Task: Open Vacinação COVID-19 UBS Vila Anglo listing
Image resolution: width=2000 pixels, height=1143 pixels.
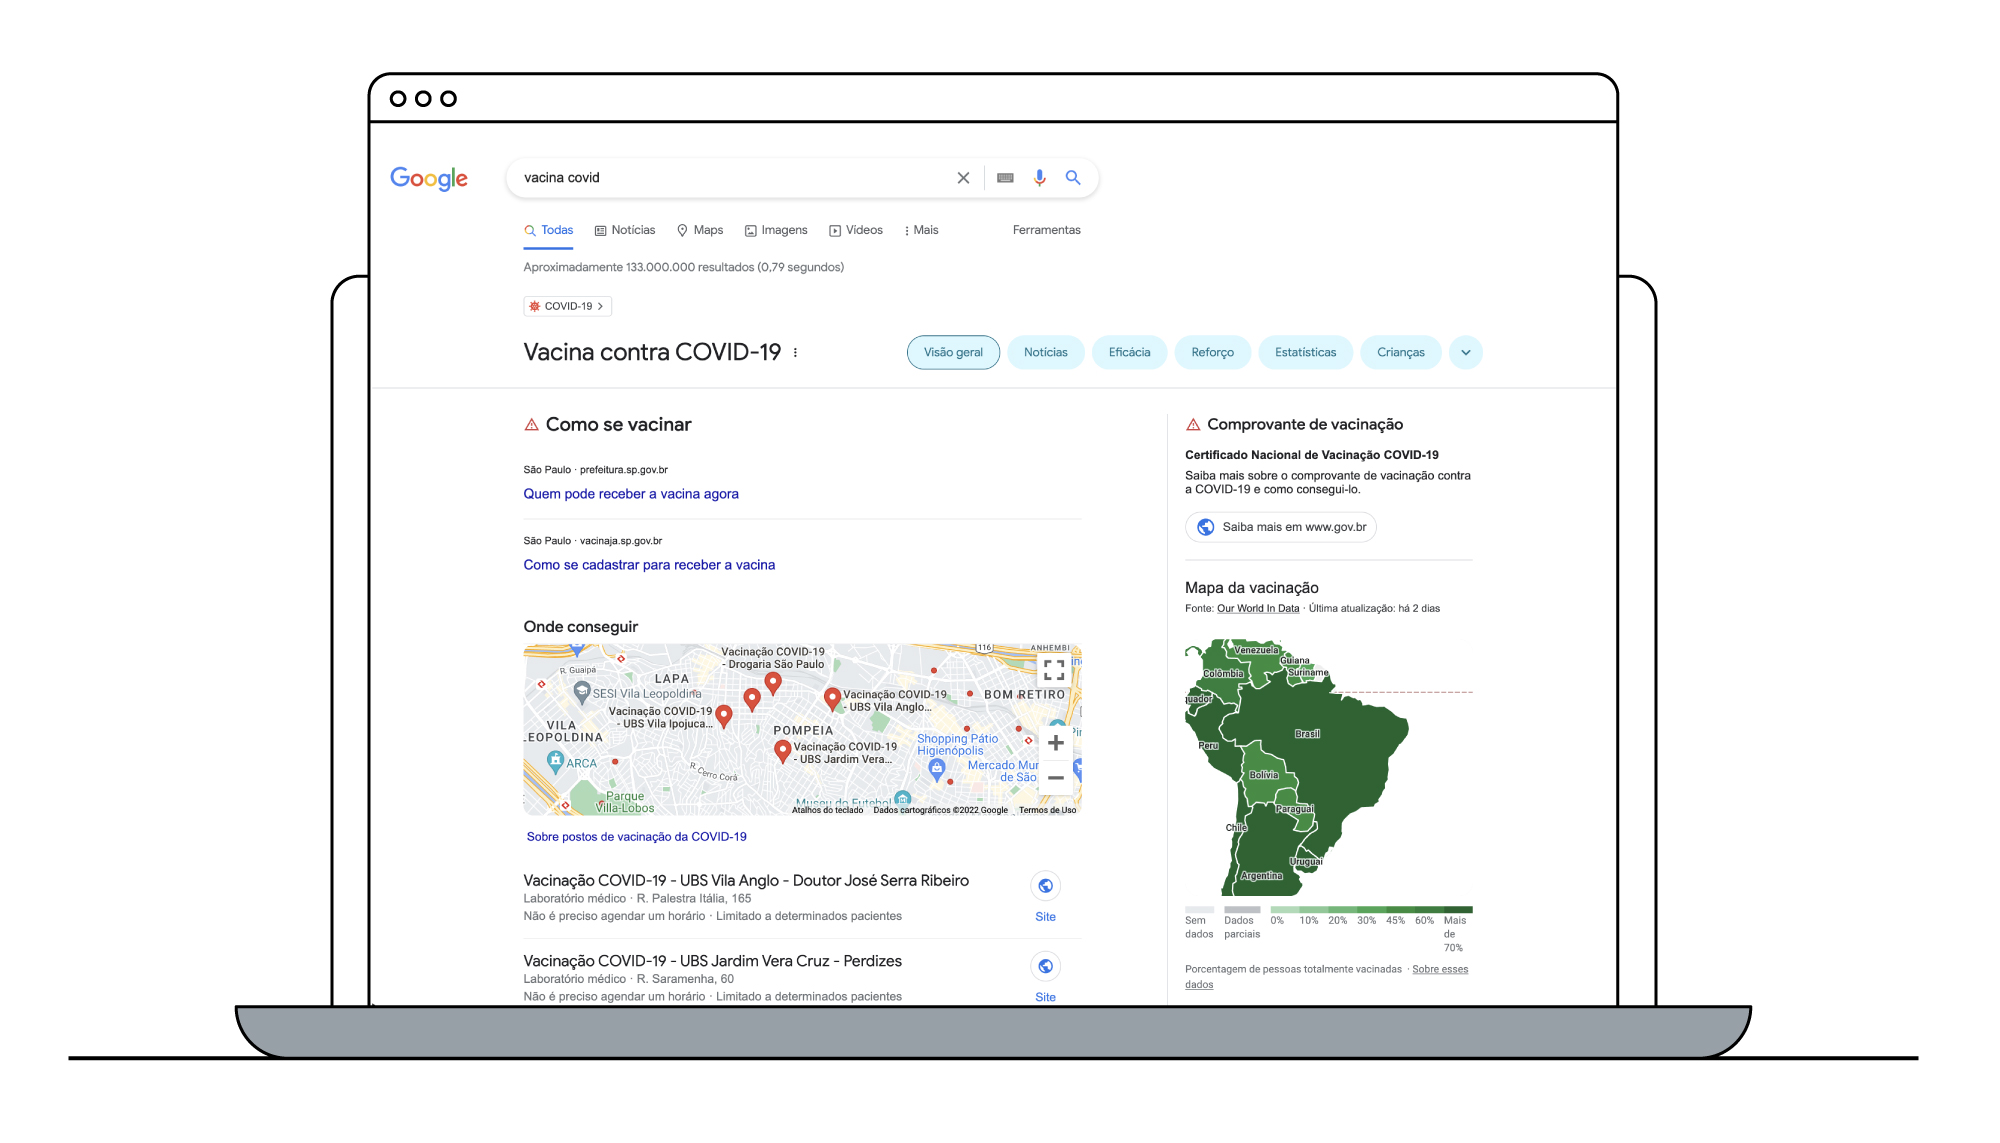Action: [746, 881]
